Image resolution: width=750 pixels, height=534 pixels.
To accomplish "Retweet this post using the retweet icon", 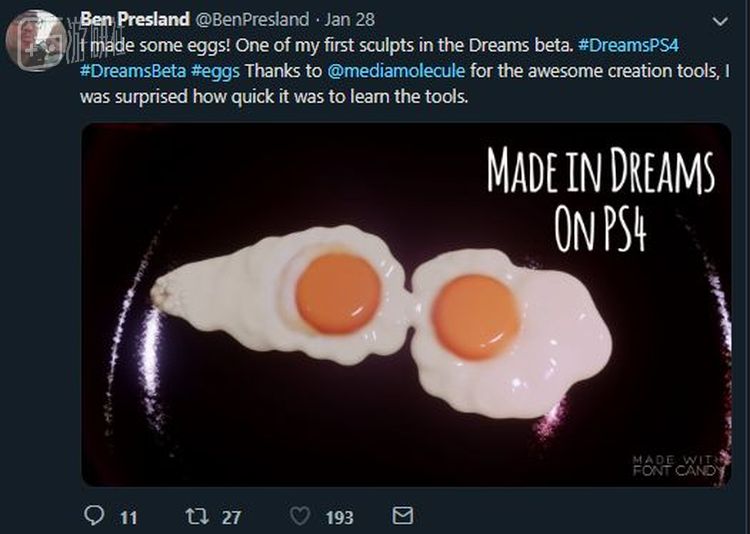I will click(198, 516).
